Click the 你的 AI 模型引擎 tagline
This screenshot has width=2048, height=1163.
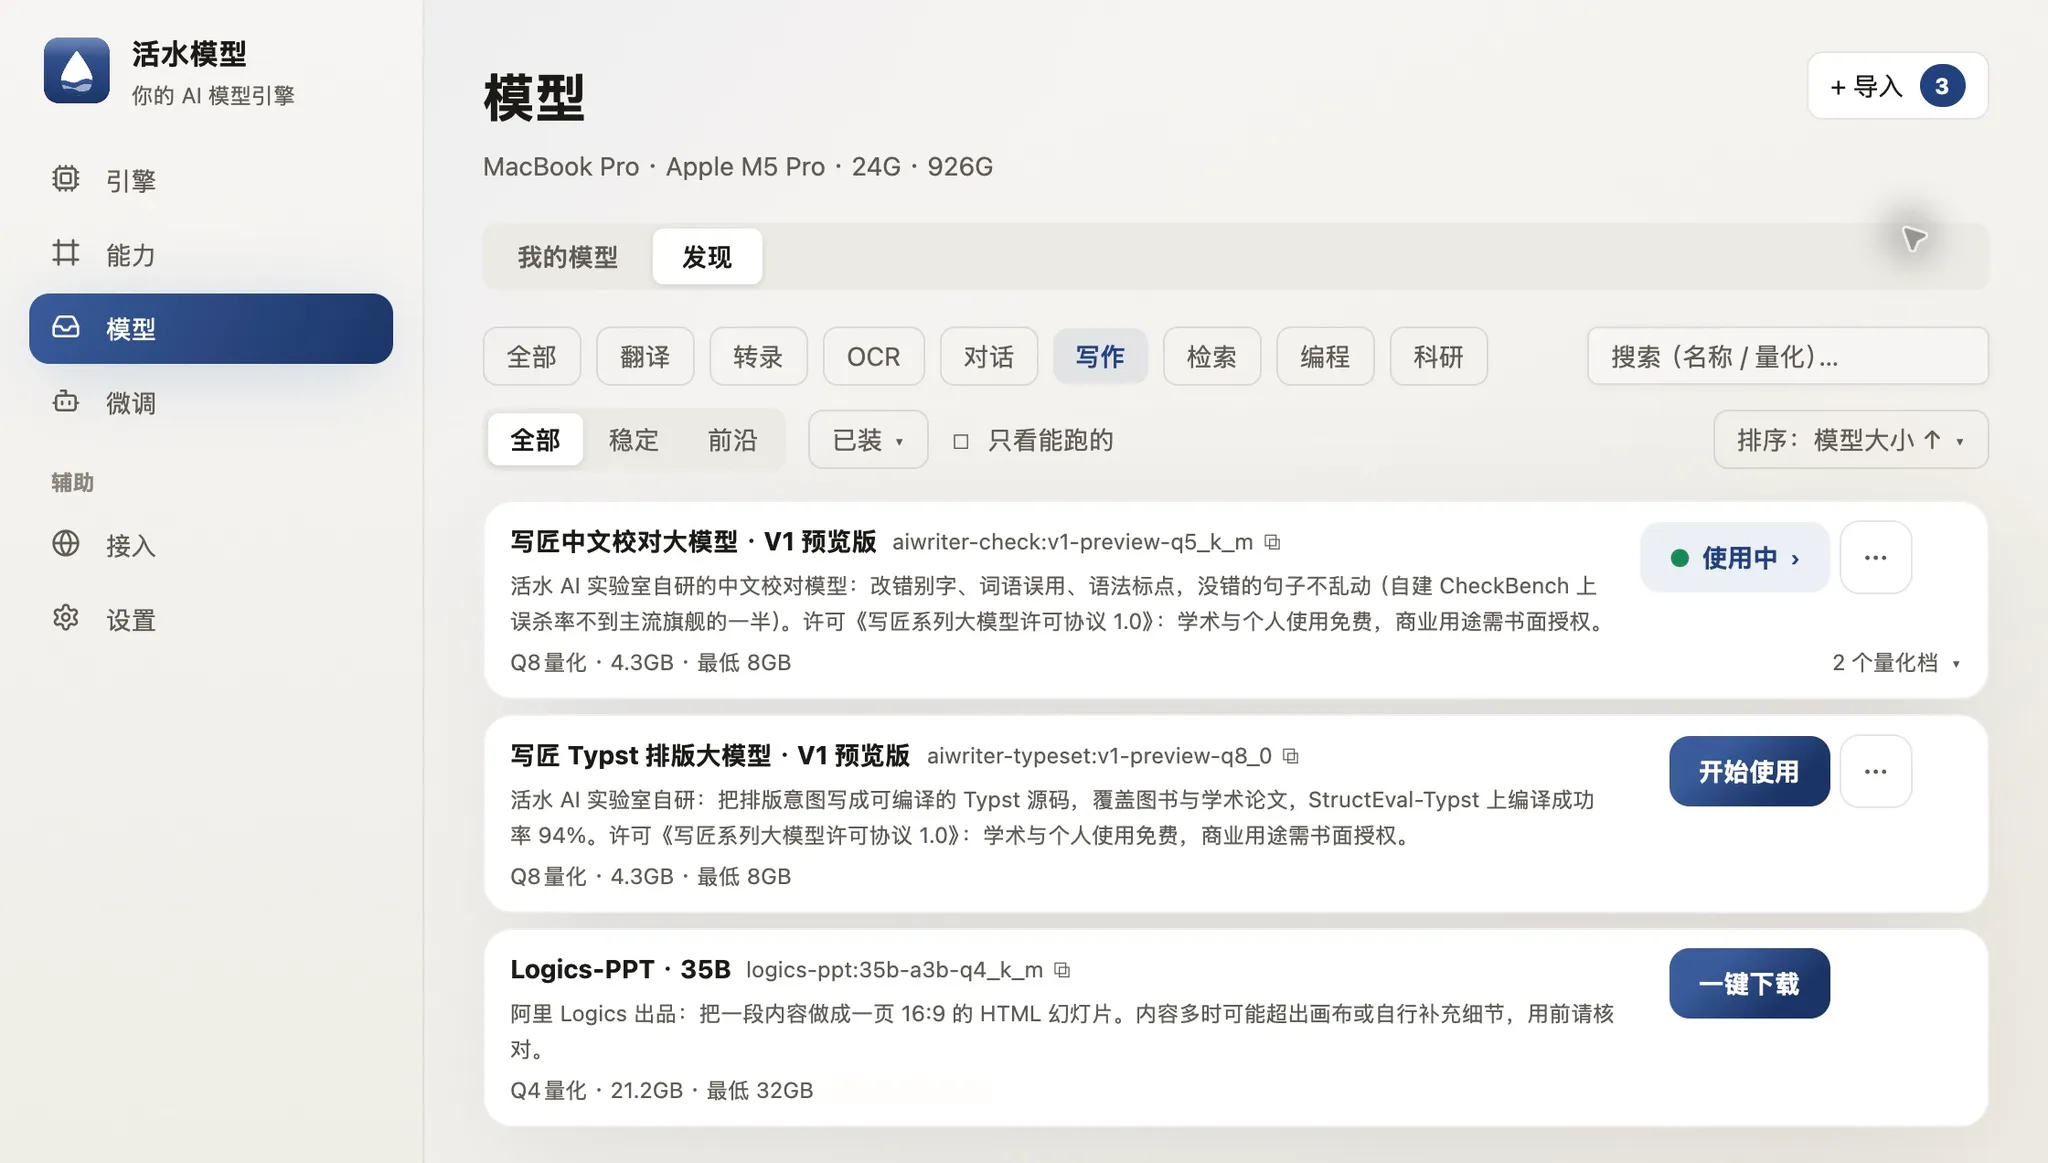[x=213, y=96]
